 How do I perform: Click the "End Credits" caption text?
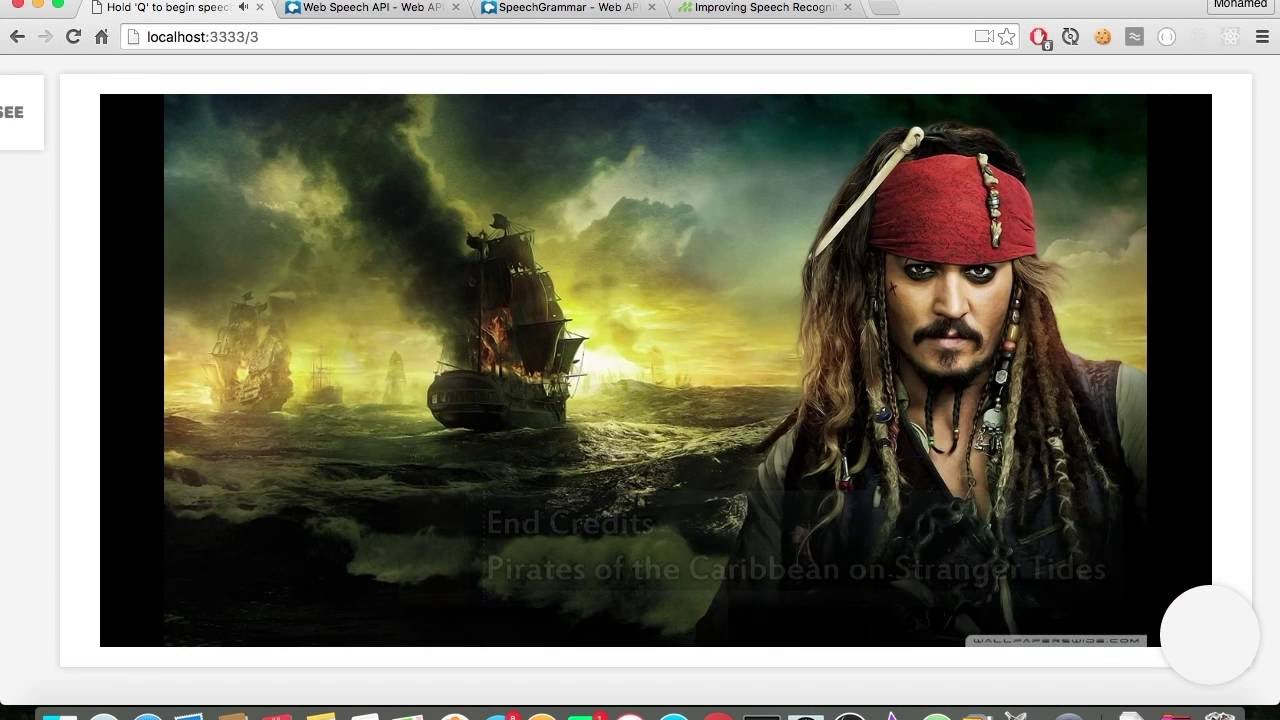(570, 523)
